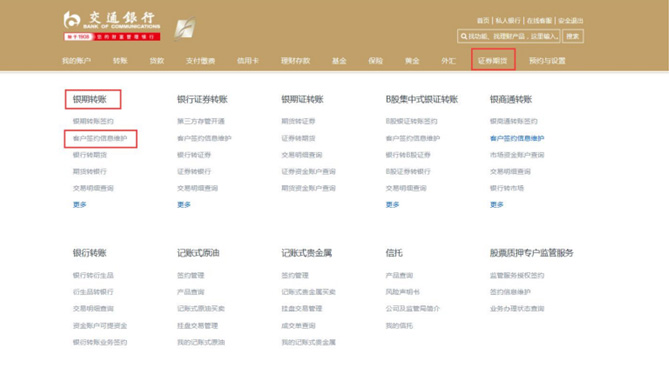The height and width of the screenshot is (374, 669).
Task: Open 监管服务授权签约 link
Action: pos(517,275)
